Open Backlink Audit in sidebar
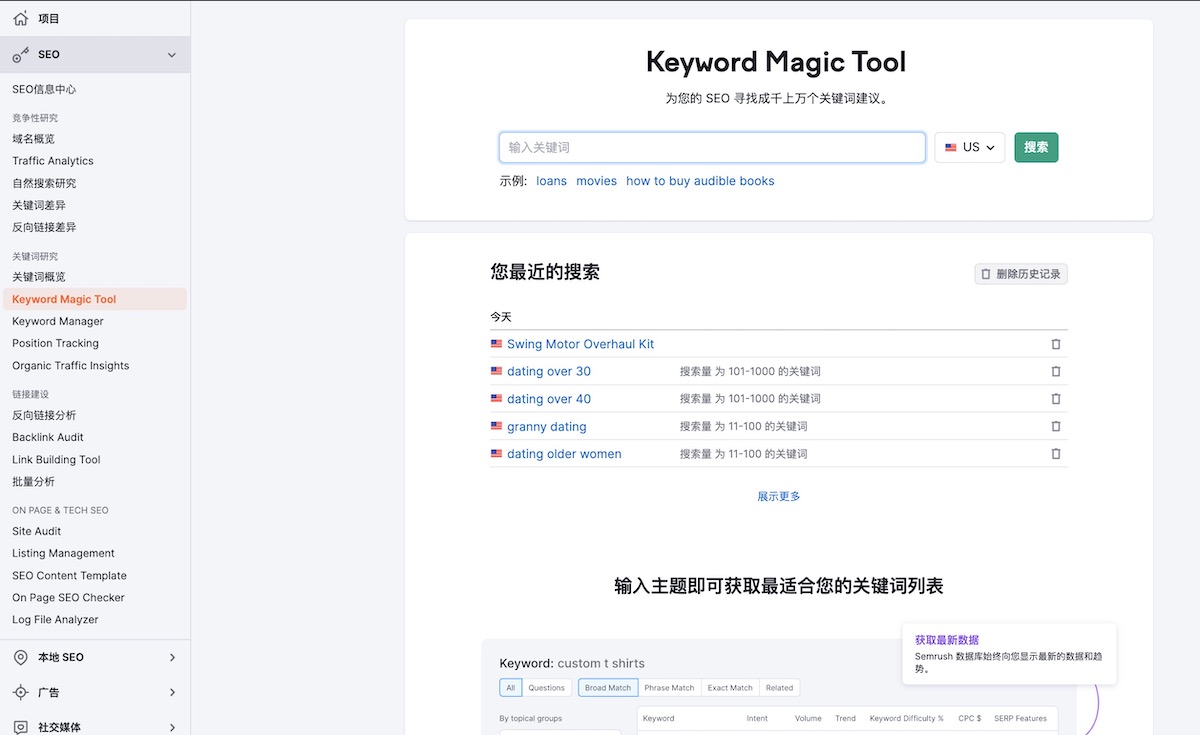 click(48, 437)
